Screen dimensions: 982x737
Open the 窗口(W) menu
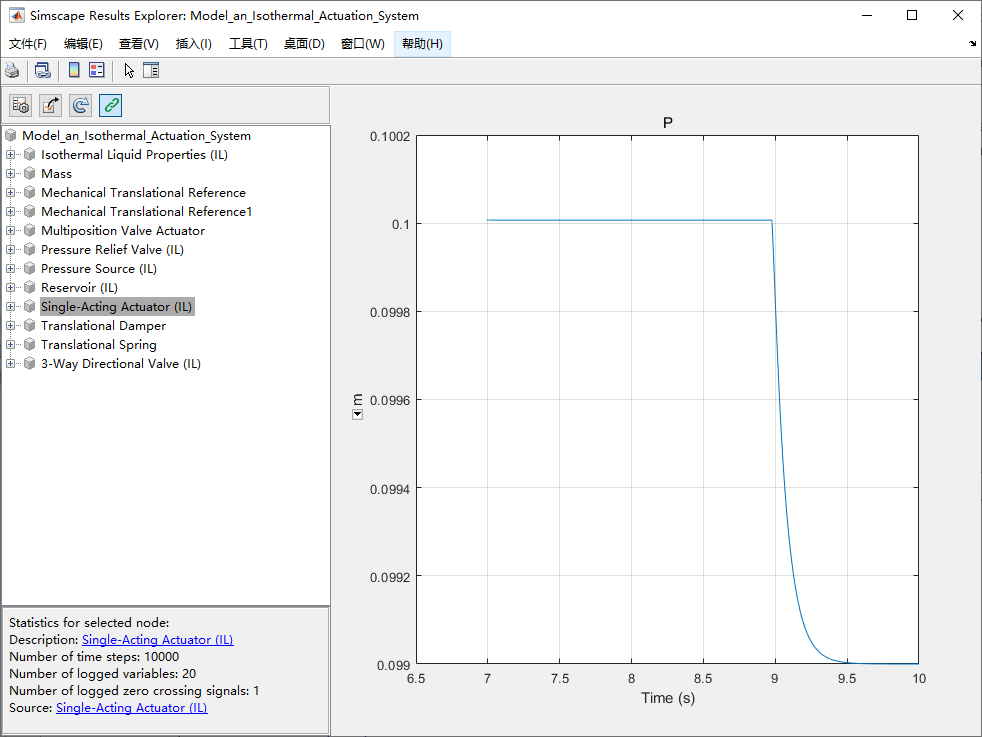point(363,44)
